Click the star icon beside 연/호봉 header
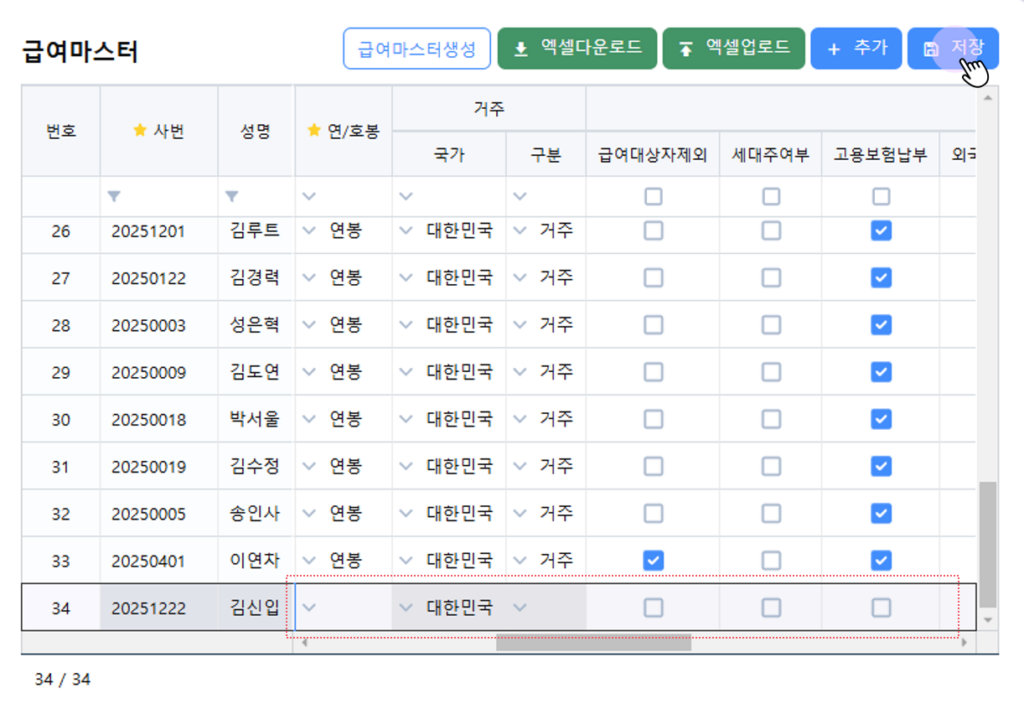Viewport: 1024px width, 719px height. tap(314, 130)
